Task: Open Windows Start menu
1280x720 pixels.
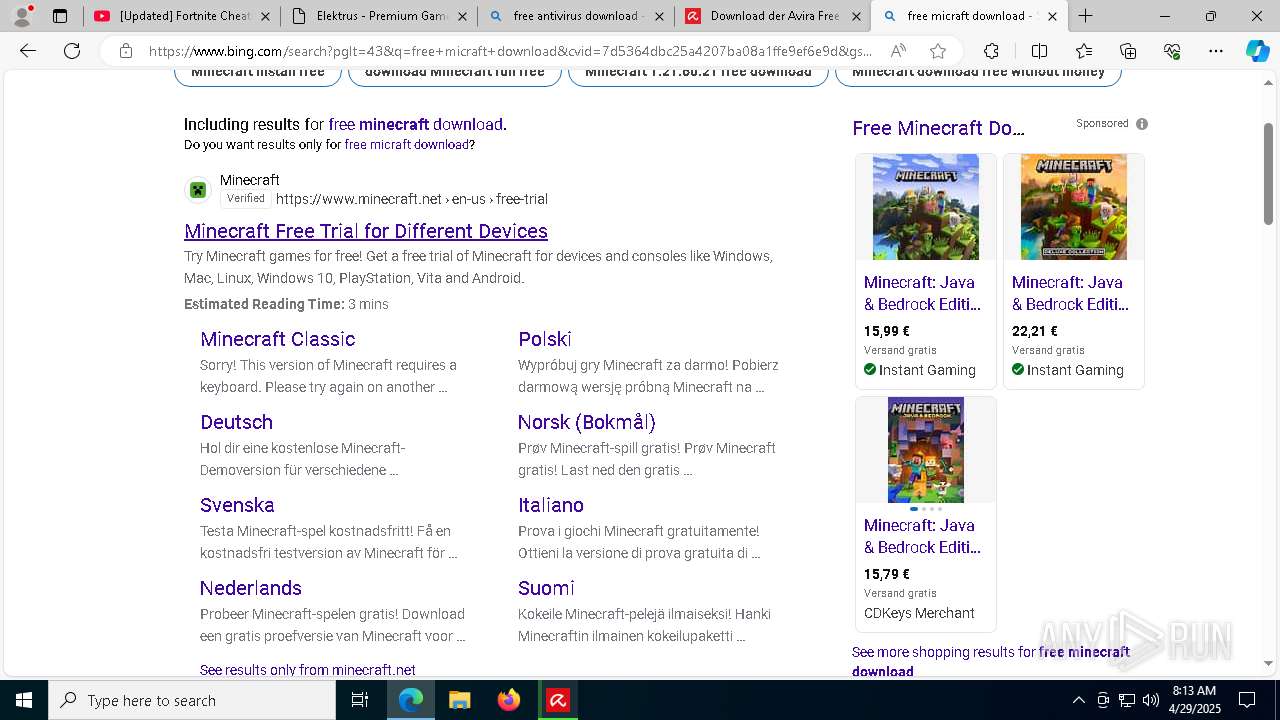Action: pyautogui.click(x=24, y=700)
